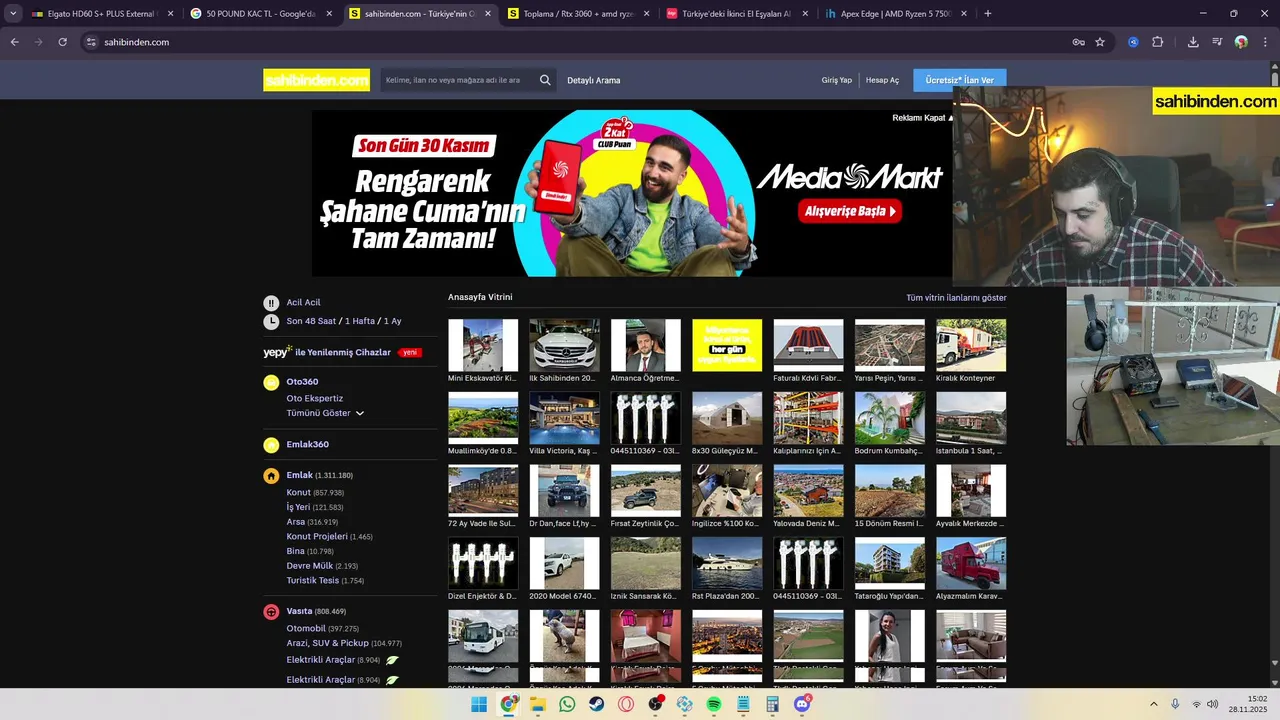Show hidden system tray icons chevron
The width and height of the screenshot is (1280, 720).
pos(1153,705)
